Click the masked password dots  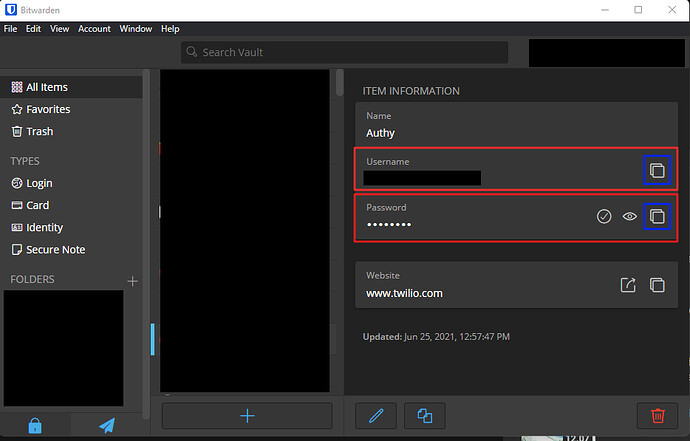389,224
